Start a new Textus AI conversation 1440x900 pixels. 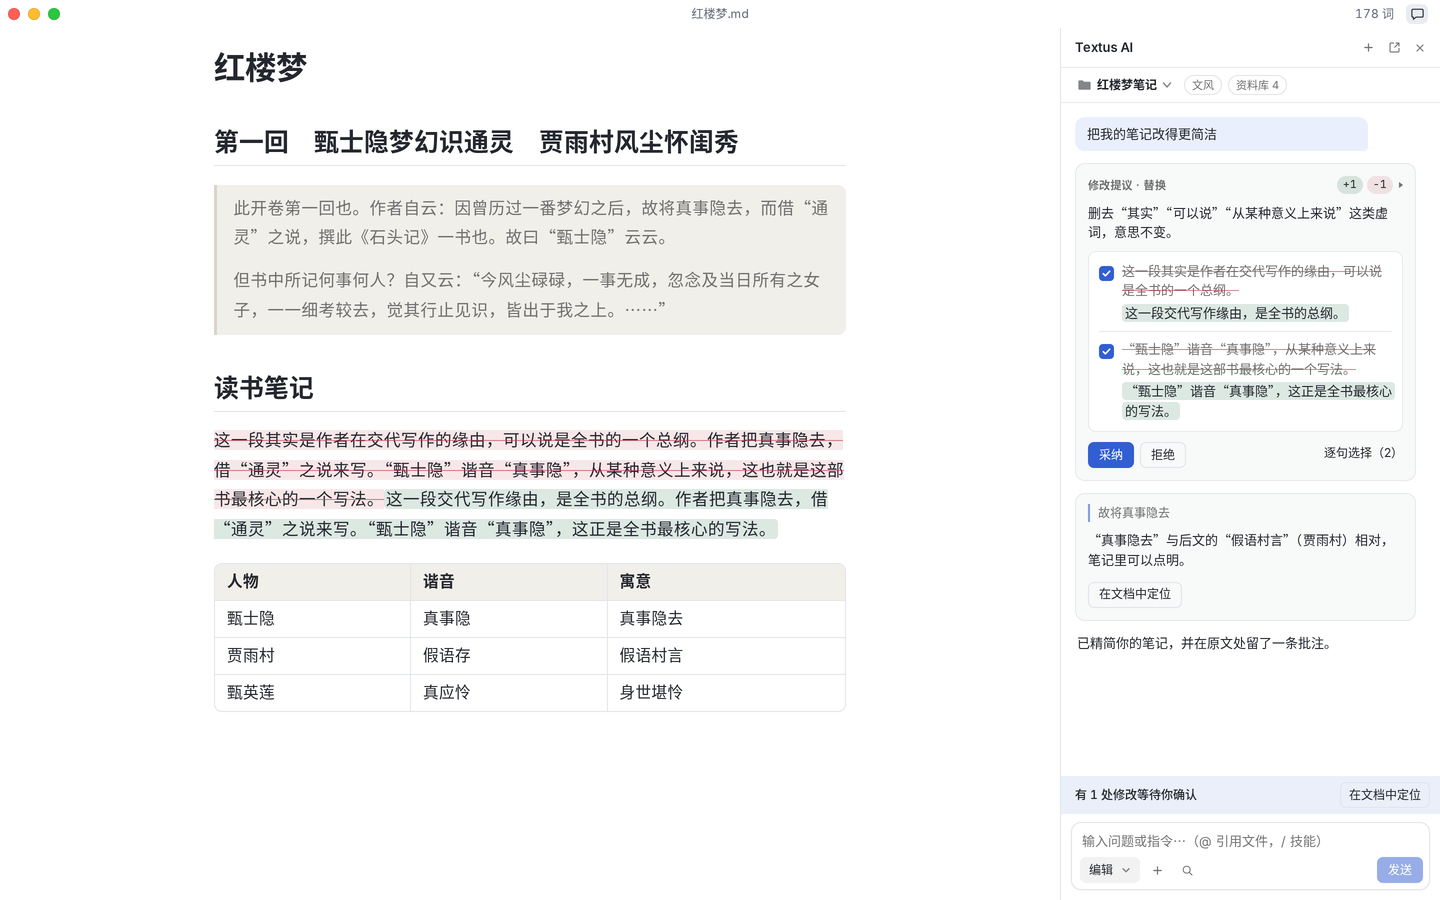pyautogui.click(x=1368, y=48)
